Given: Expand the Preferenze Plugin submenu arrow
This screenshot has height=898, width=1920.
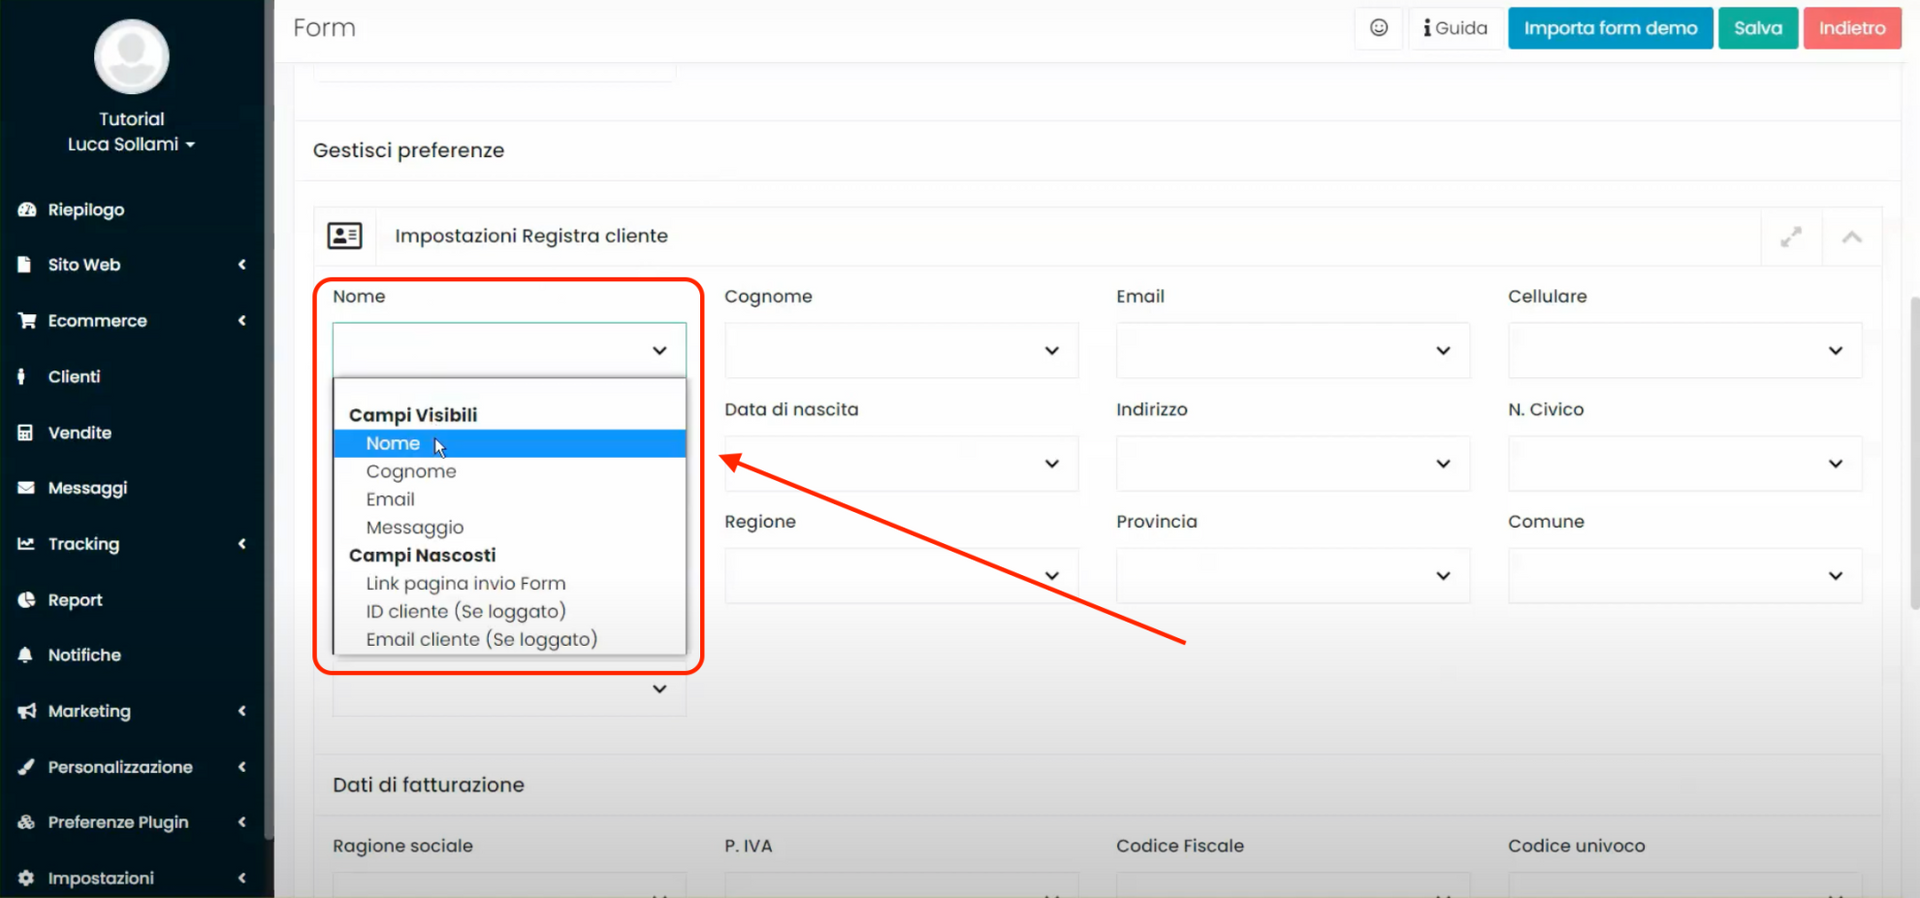Looking at the screenshot, I should (x=242, y=822).
